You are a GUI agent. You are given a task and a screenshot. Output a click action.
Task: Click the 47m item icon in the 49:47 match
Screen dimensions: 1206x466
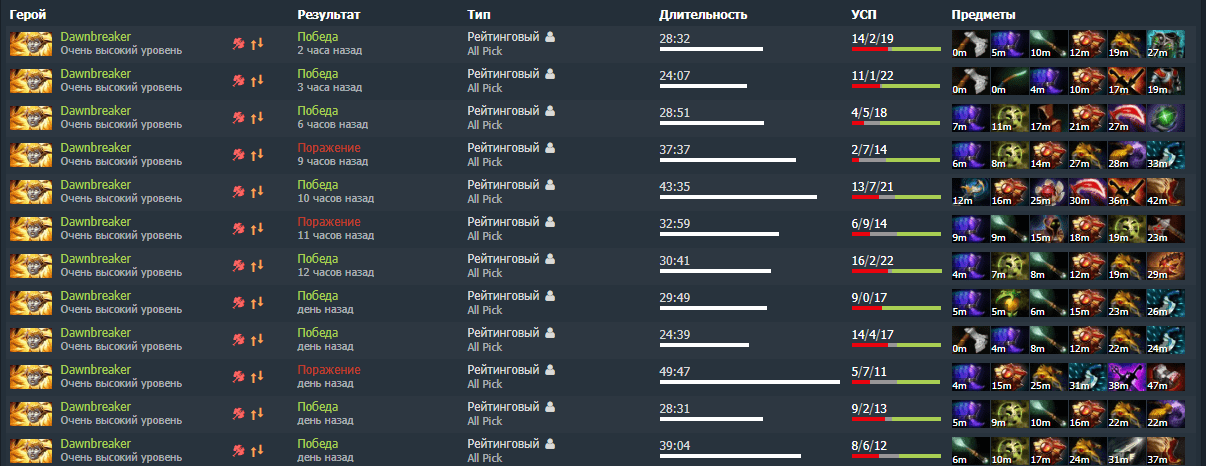point(1166,377)
